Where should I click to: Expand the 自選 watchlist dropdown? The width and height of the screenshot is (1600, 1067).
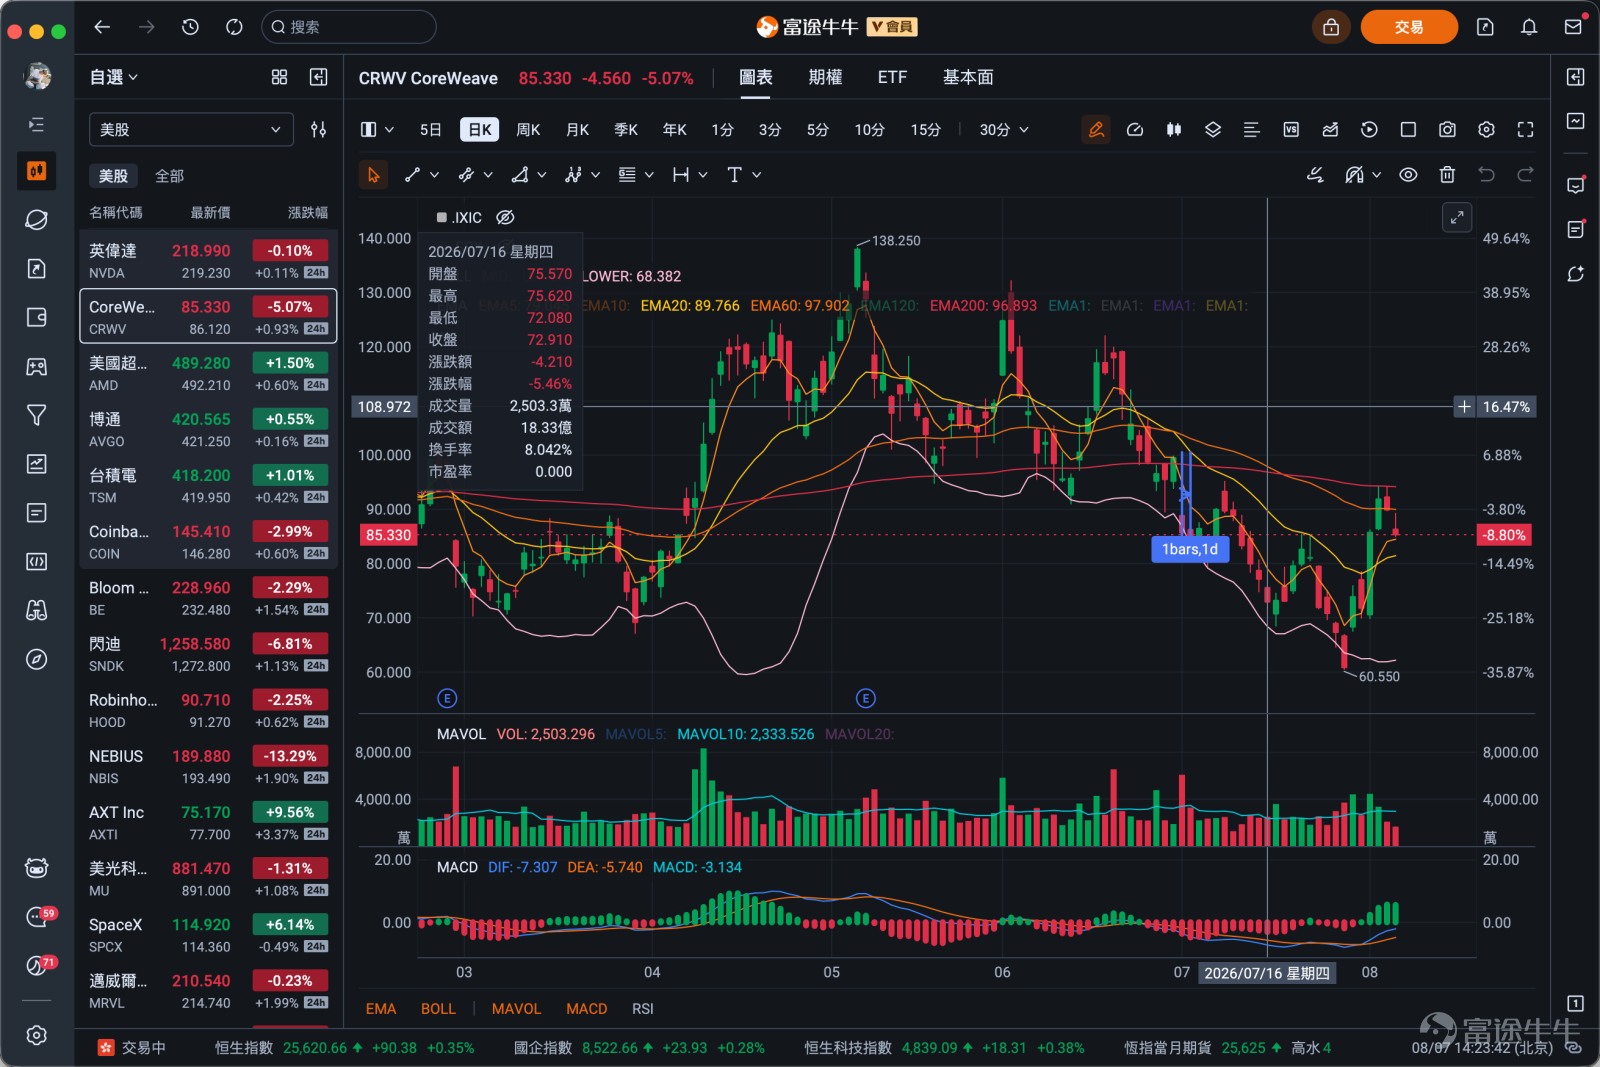[x=114, y=77]
